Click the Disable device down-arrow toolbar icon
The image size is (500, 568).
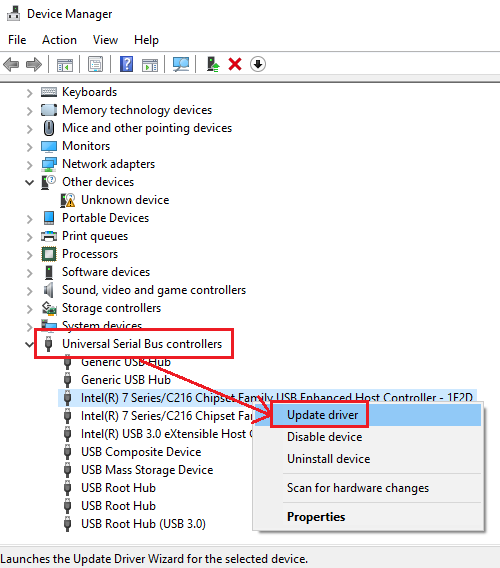[258, 64]
